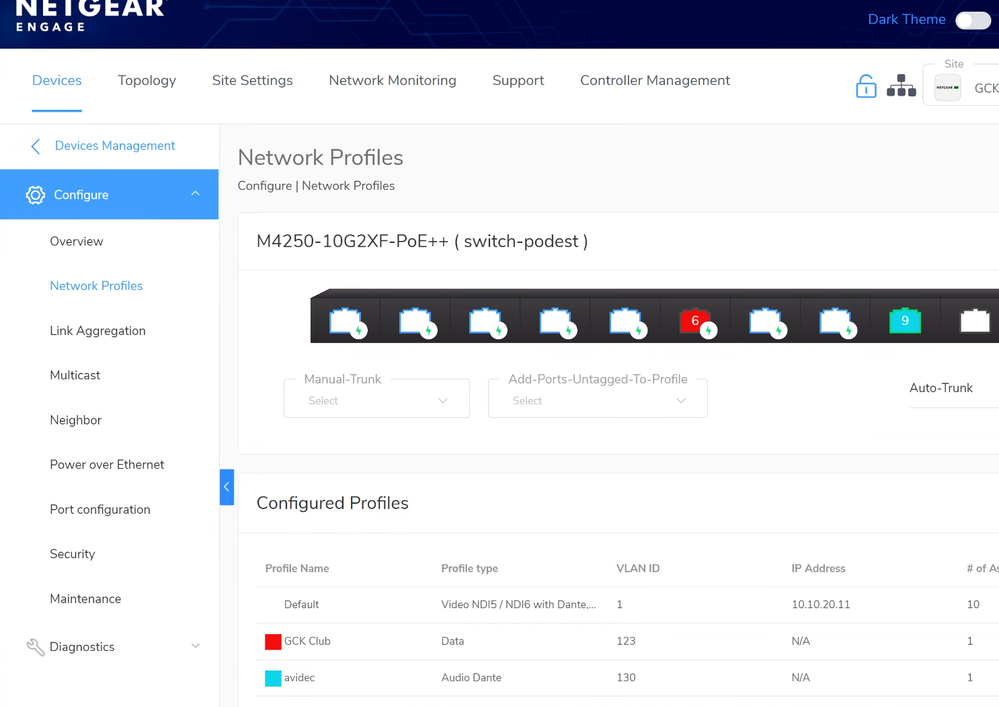
Task: Collapse the Configure section chevron
Action: coord(196,194)
